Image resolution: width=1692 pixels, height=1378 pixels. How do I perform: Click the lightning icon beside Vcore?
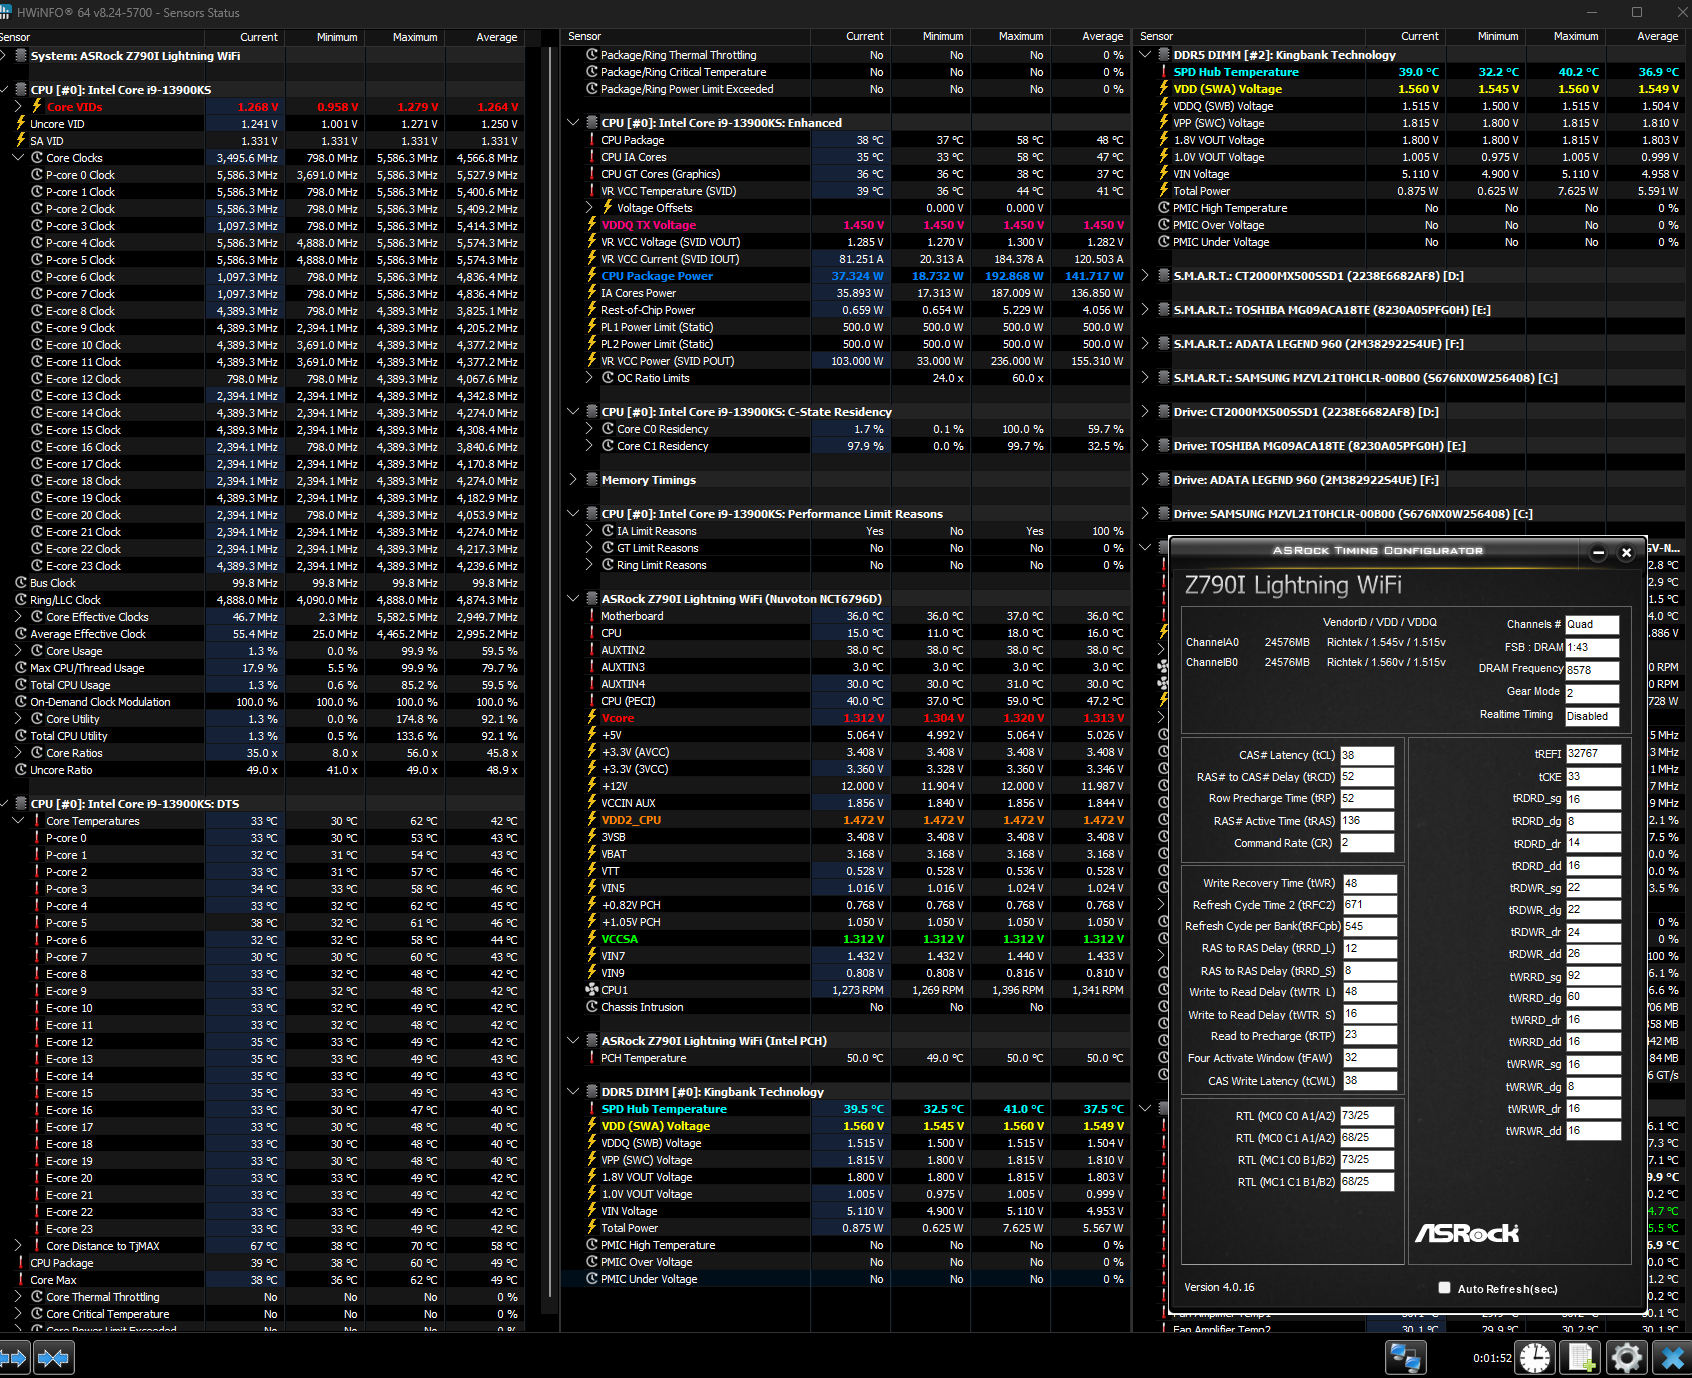click(592, 718)
